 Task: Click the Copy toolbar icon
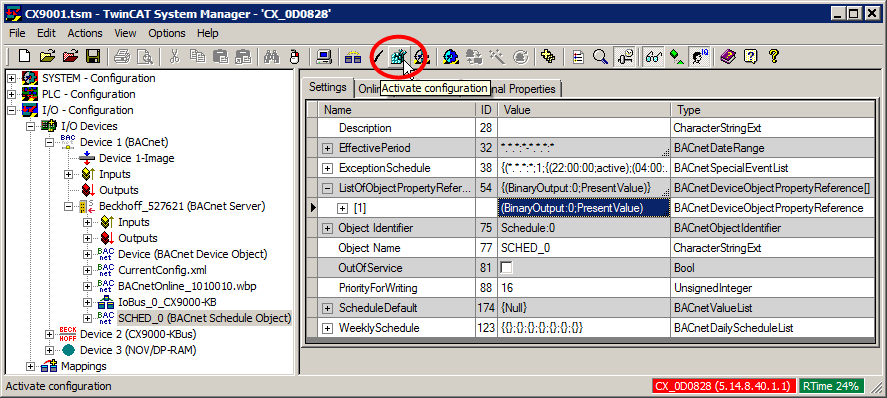[x=197, y=56]
